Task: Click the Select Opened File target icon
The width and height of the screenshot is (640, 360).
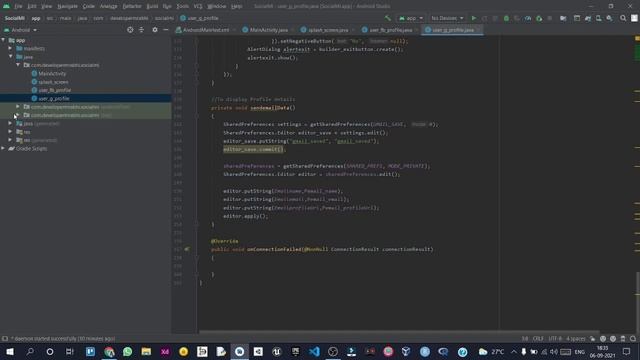Action: point(130,30)
